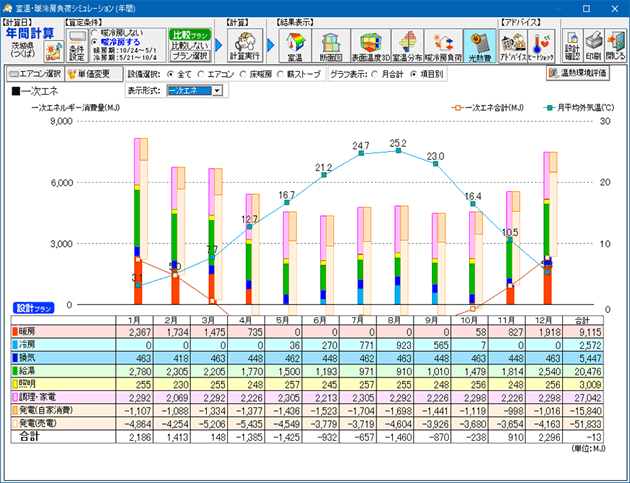The width and height of the screenshot is (630, 483).
Task: Open 表面温度3D view
Action: (x=370, y=45)
